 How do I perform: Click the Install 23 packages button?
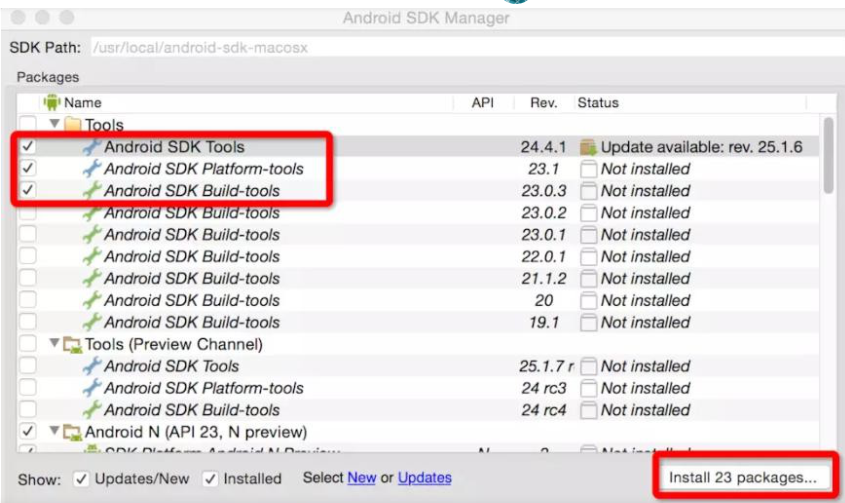[x=743, y=478]
